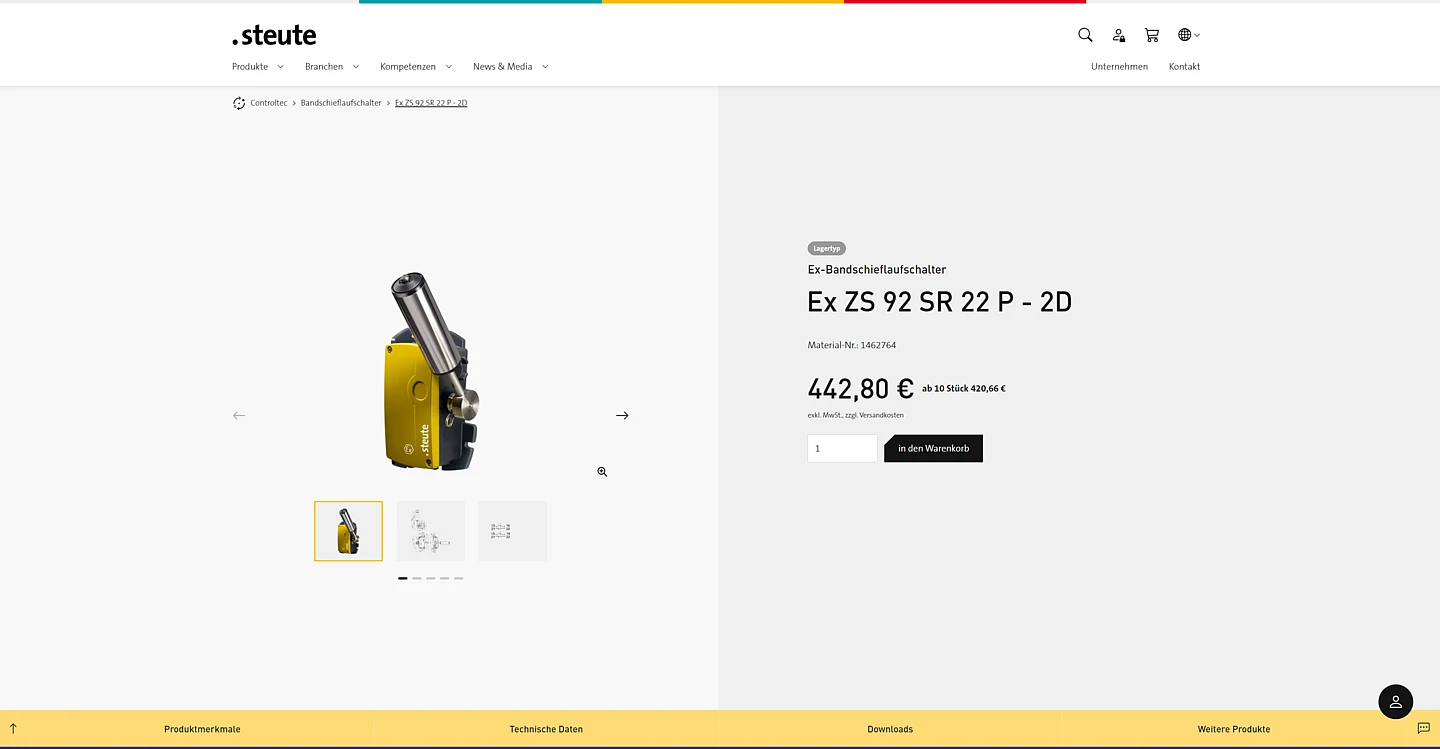Open the search magnifier icon
The width and height of the screenshot is (1440, 749).
tap(1085, 35)
